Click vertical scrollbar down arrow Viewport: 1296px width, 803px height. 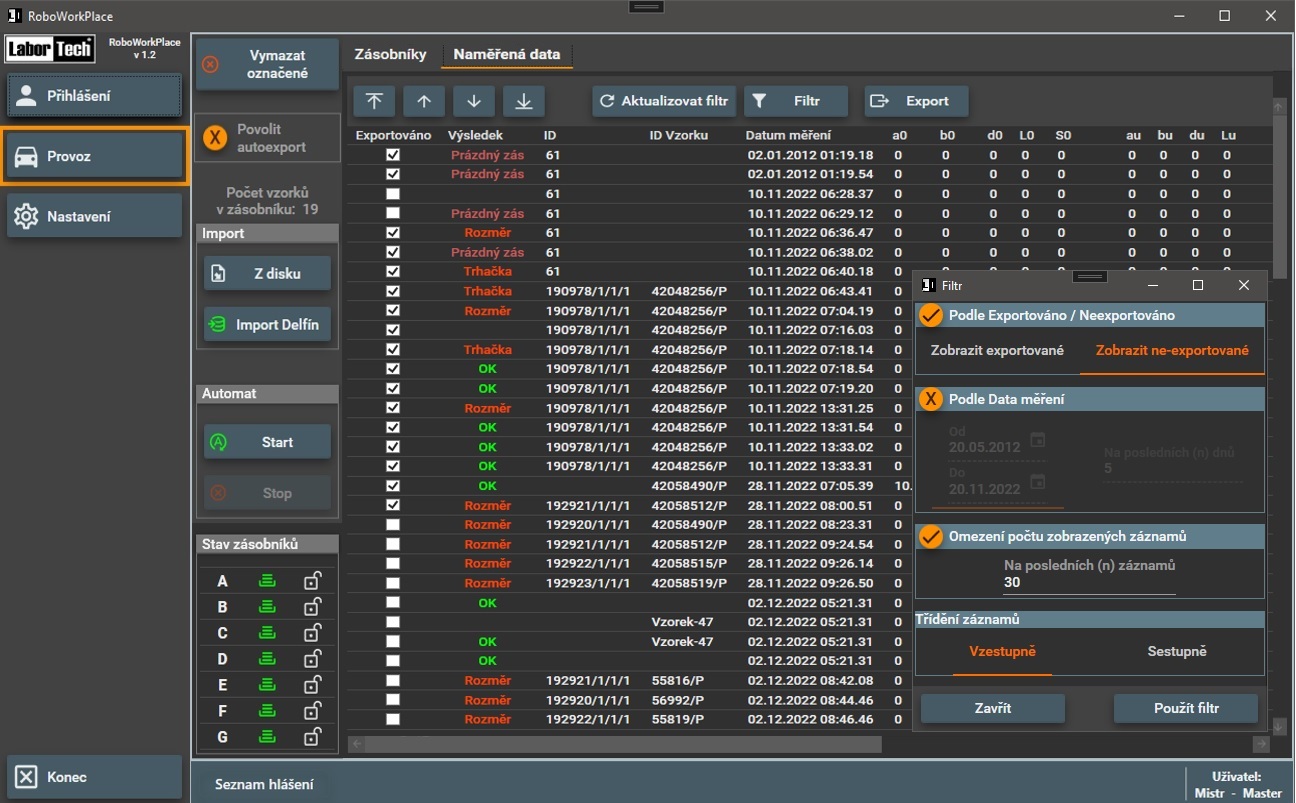[x=1279, y=727]
